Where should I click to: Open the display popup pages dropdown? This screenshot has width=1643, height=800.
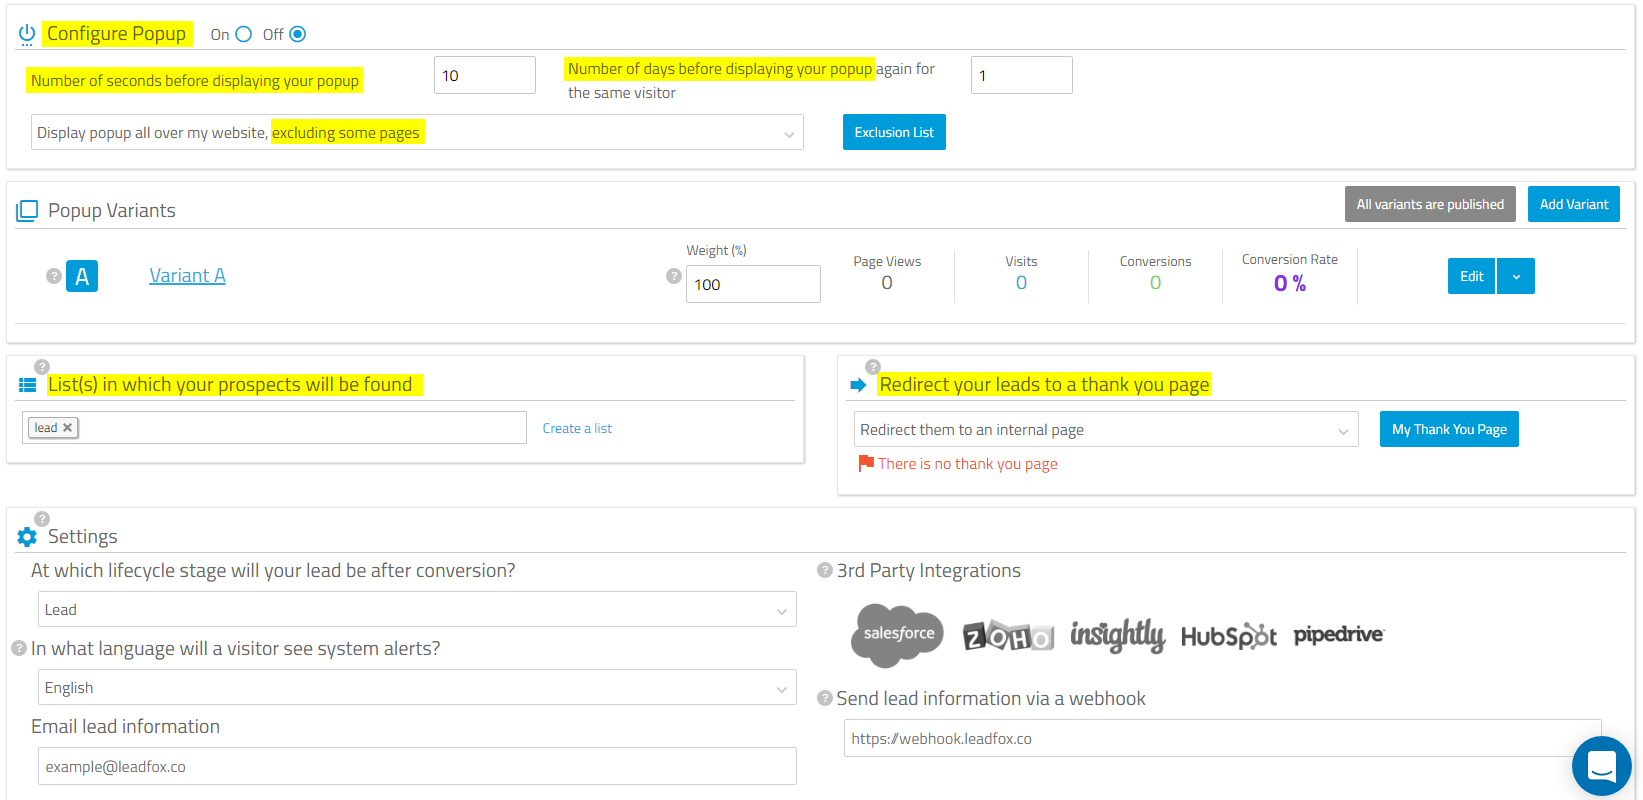tap(417, 132)
